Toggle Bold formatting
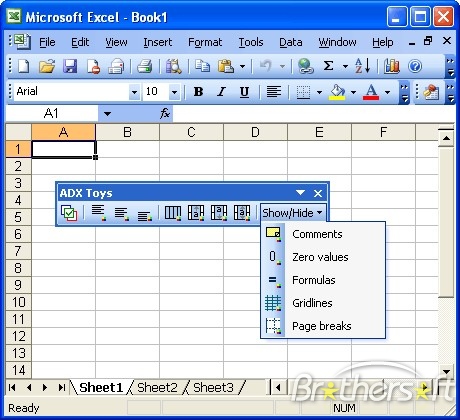 coord(199,92)
